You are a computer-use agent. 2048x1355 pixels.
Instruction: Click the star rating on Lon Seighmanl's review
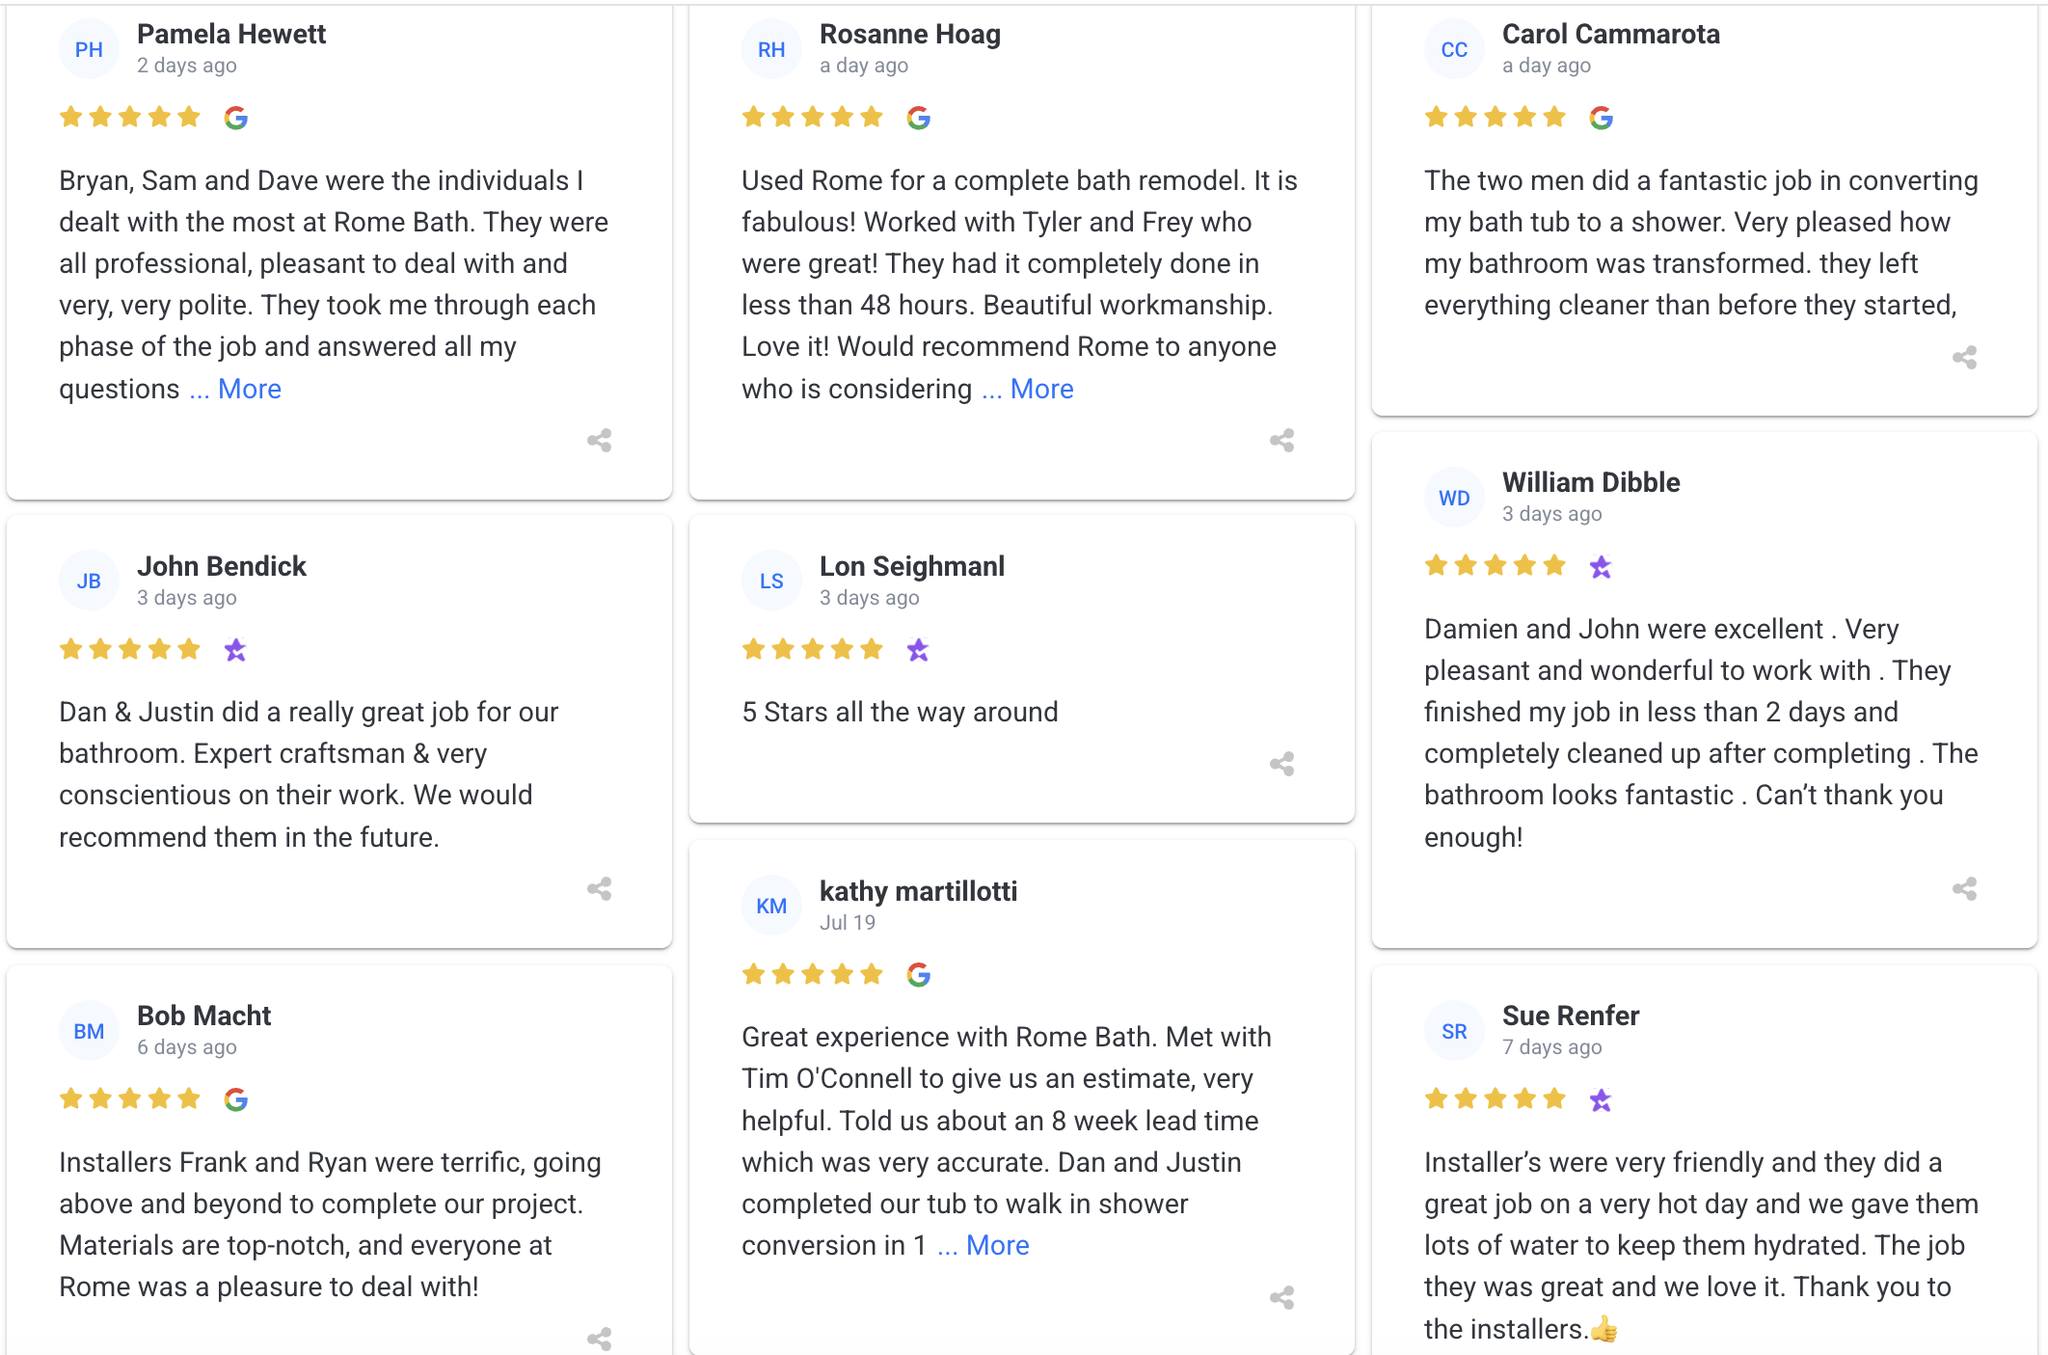click(812, 650)
